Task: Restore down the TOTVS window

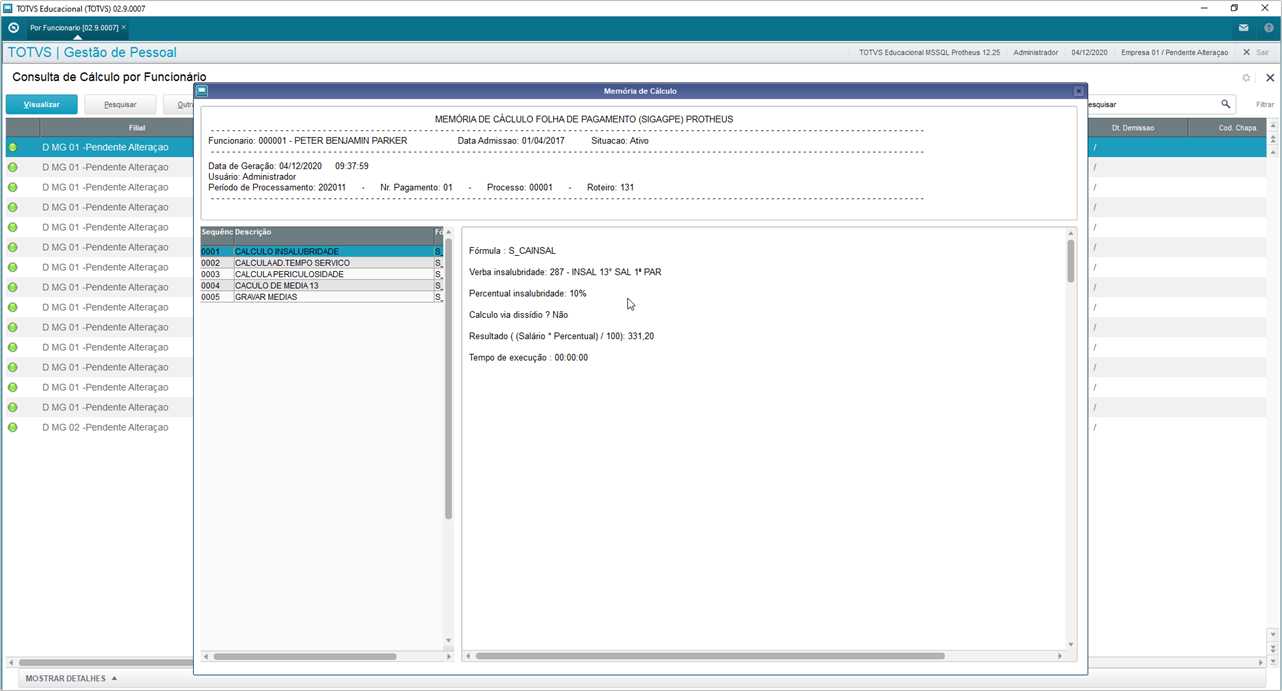Action: tap(1234, 8)
